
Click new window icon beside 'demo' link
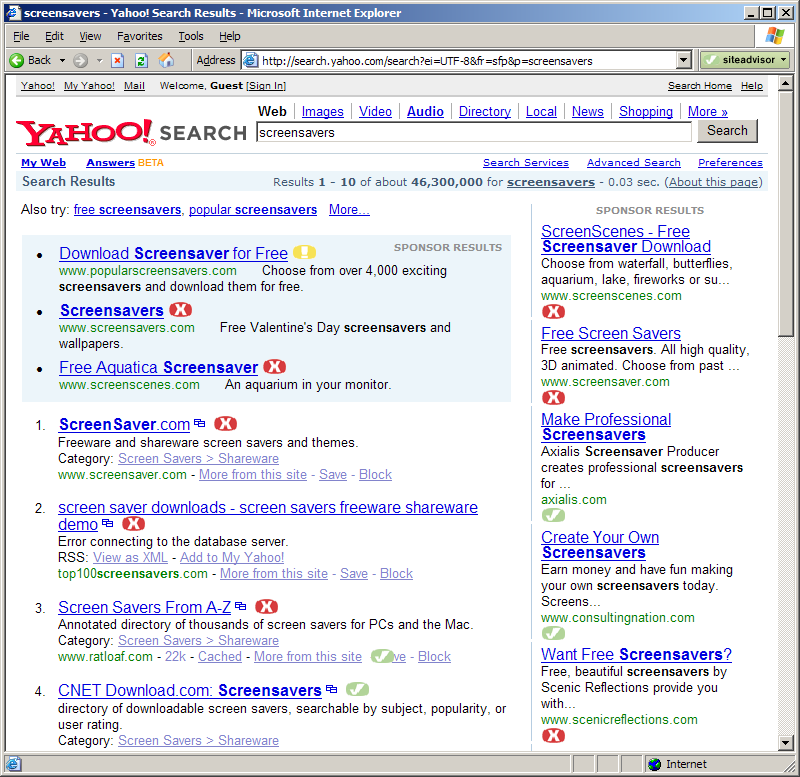point(108,523)
